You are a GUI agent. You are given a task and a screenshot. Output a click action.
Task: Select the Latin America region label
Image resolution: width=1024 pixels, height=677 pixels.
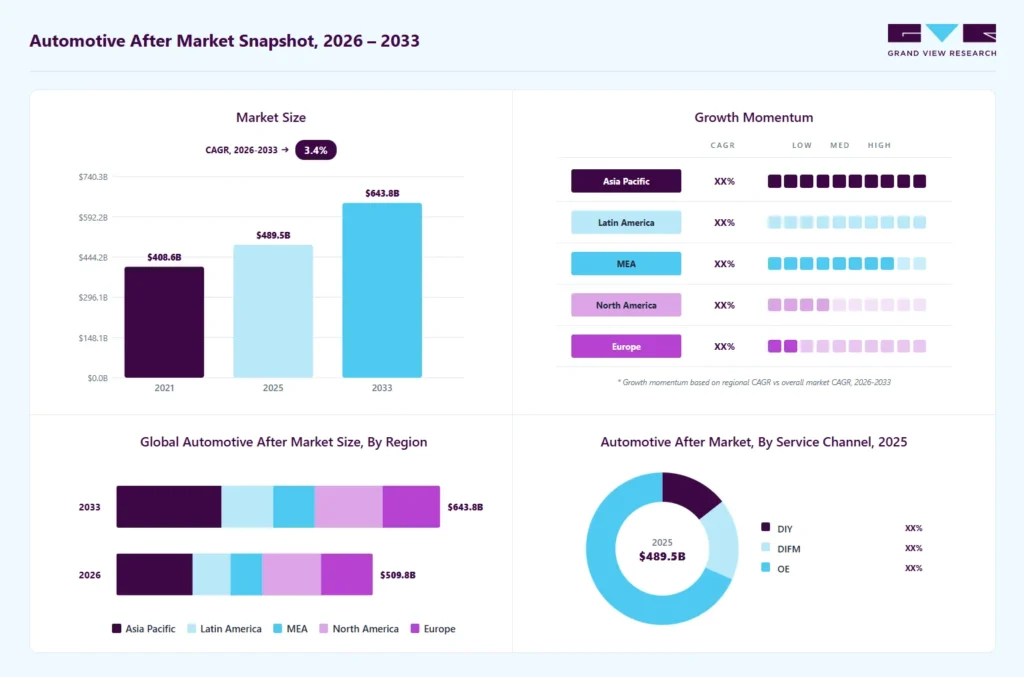click(x=626, y=223)
